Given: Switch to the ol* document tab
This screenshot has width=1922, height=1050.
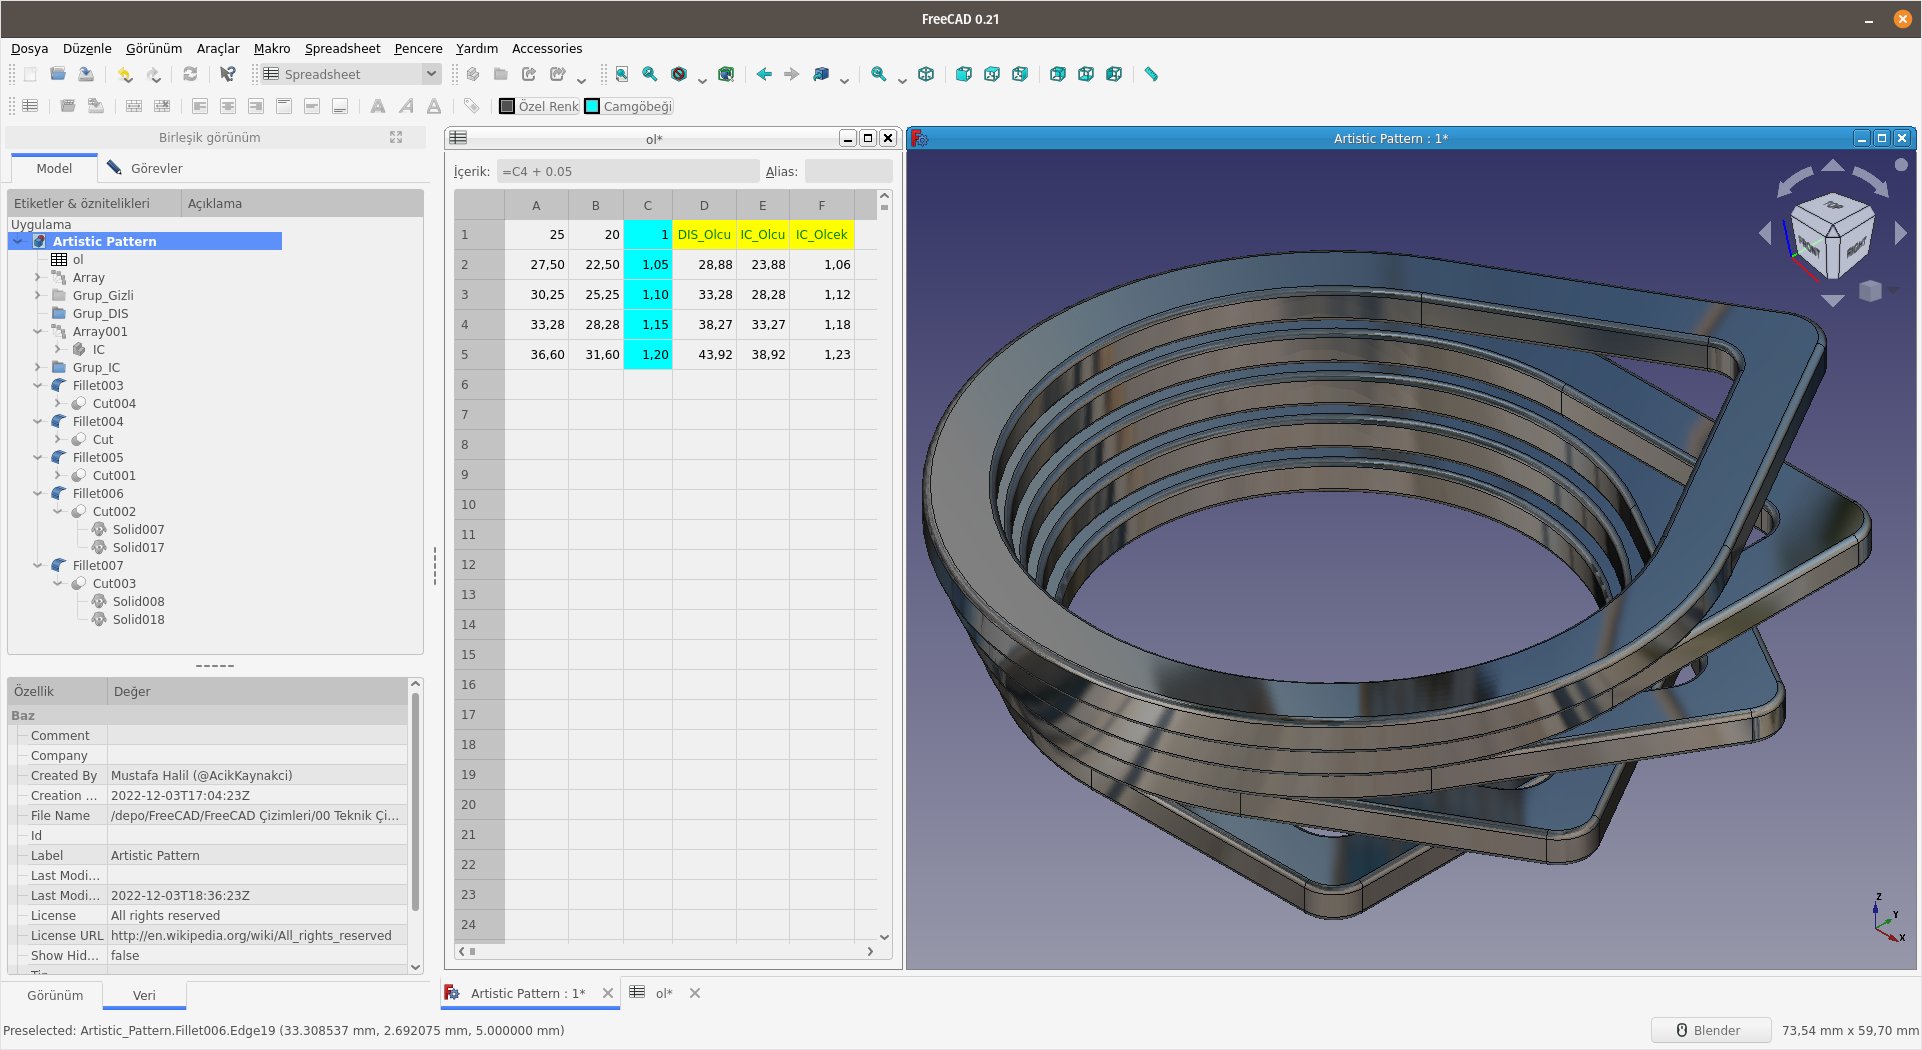Looking at the screenshot, I should (x=662, y=993).
